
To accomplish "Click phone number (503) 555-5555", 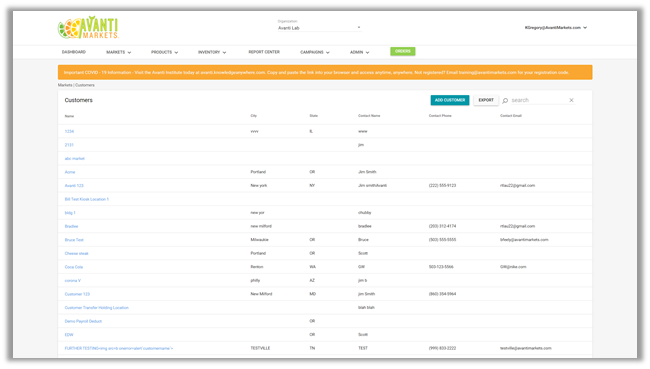I will [x=442, y=240].
